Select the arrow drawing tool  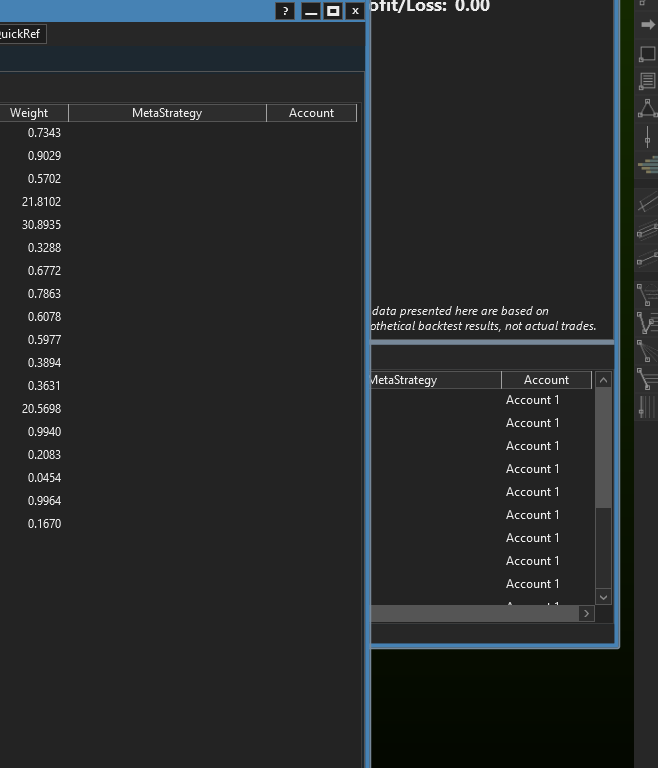point(647,25)
